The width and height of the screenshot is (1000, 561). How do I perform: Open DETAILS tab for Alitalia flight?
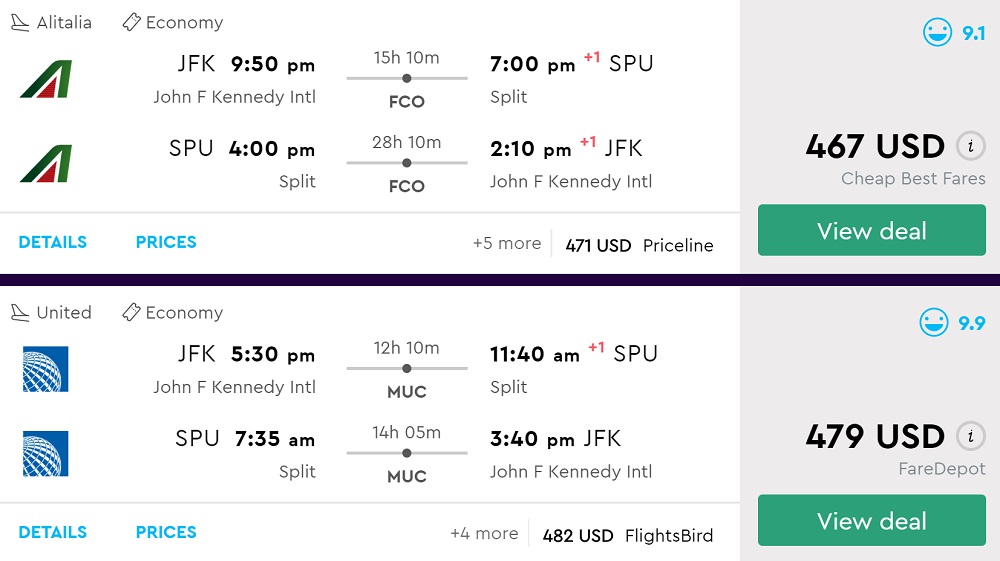click(x=53, y=242)
